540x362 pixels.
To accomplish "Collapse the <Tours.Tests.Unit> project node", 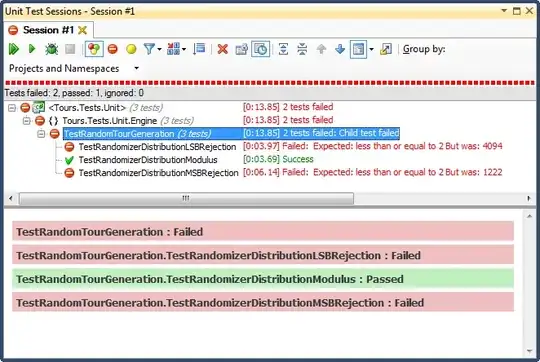I will (x=12, y=108).
